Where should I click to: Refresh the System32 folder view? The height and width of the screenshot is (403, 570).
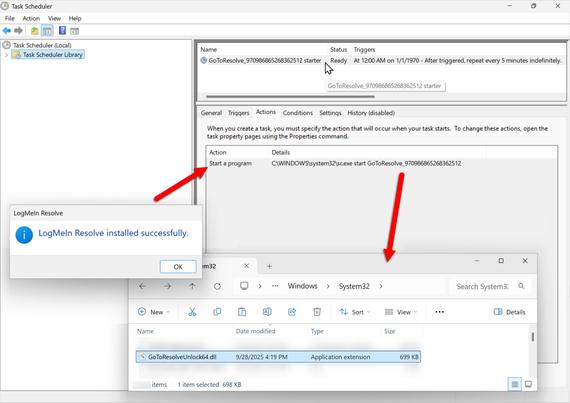(x=217, y=286)
